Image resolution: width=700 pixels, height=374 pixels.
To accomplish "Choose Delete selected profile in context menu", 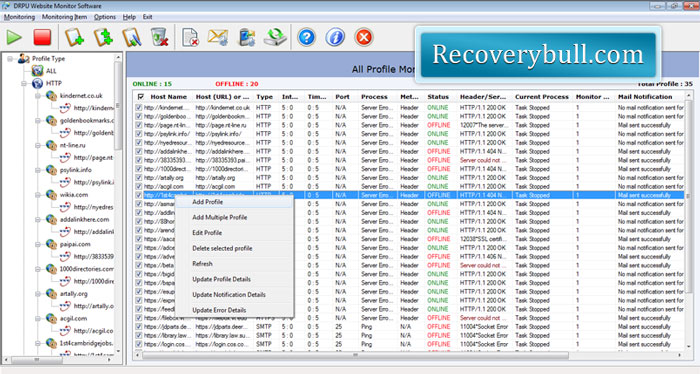I will [x=235, y=248].
